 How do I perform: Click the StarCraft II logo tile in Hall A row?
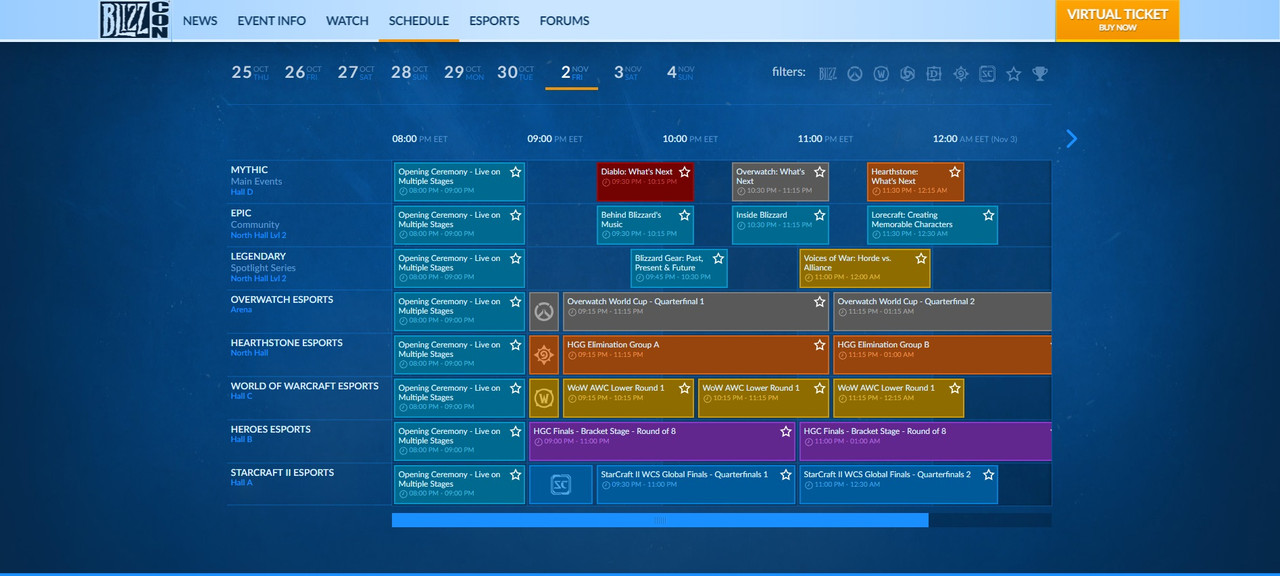tap(561, 484)
